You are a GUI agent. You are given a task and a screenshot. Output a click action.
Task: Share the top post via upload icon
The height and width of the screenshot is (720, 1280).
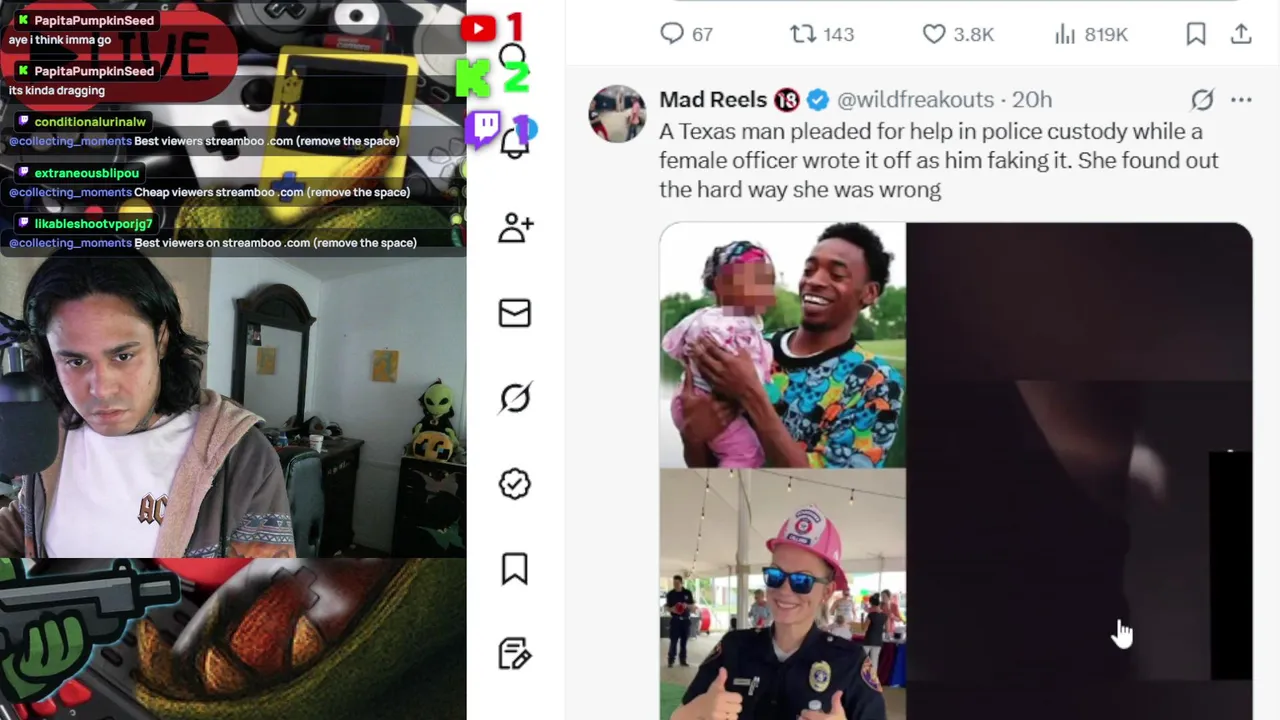pos(1241,34)
